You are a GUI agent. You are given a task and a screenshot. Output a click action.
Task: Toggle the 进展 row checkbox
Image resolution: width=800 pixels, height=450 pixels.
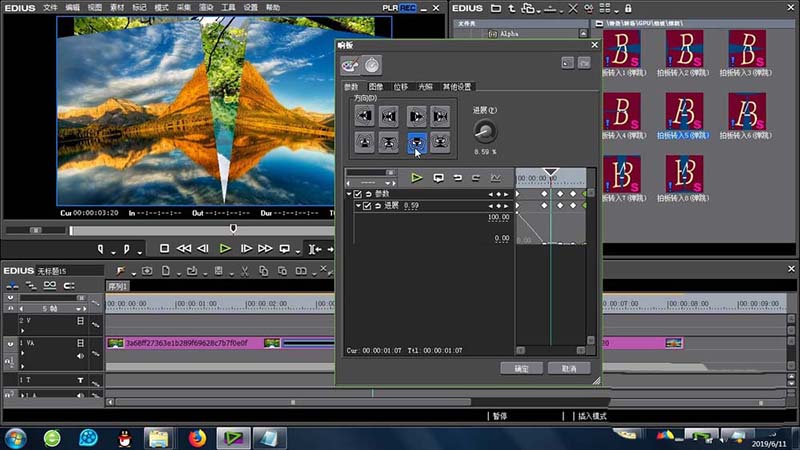pyautogui.click(x=367, y=206)
